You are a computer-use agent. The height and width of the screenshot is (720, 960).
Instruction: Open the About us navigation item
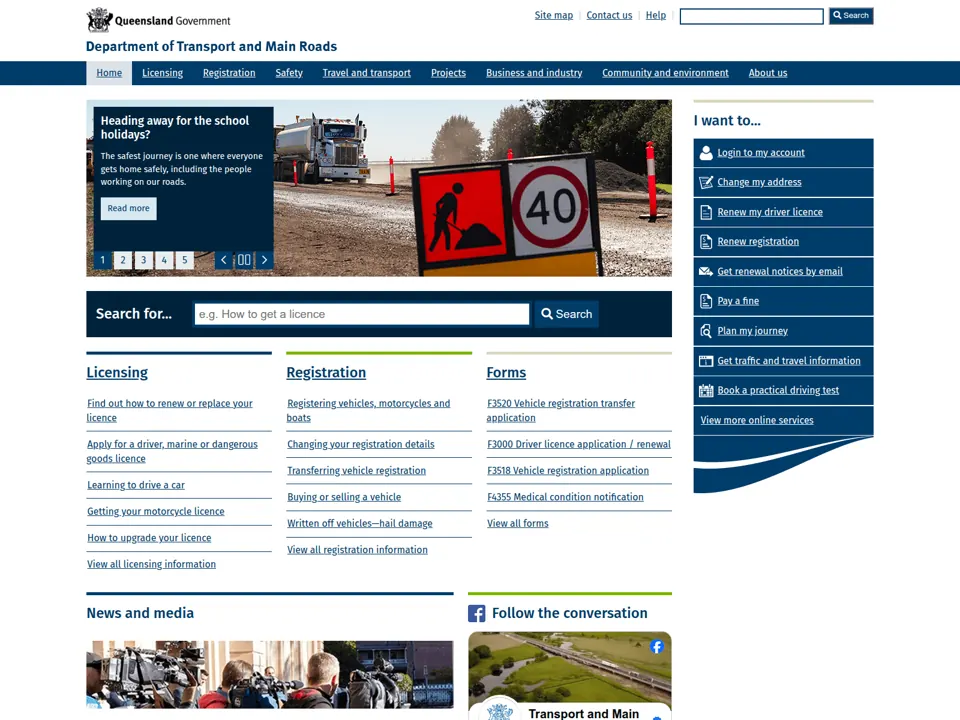pyautogui.click(x=768, y=73)
